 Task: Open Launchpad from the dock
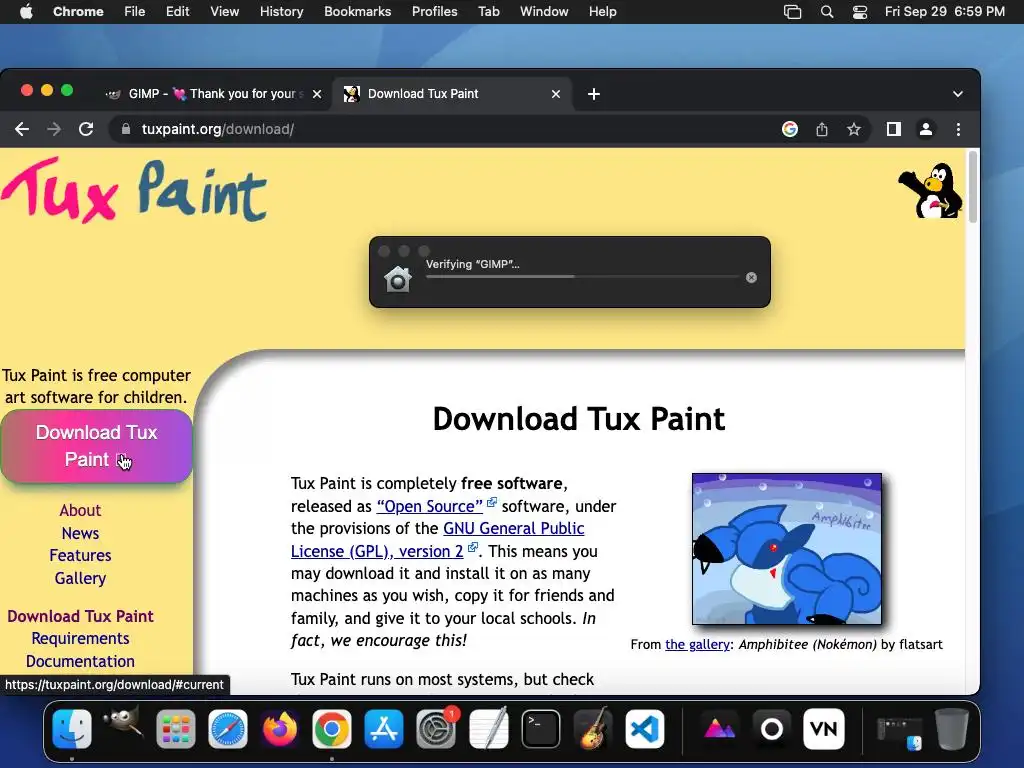[x=176, y=728]
